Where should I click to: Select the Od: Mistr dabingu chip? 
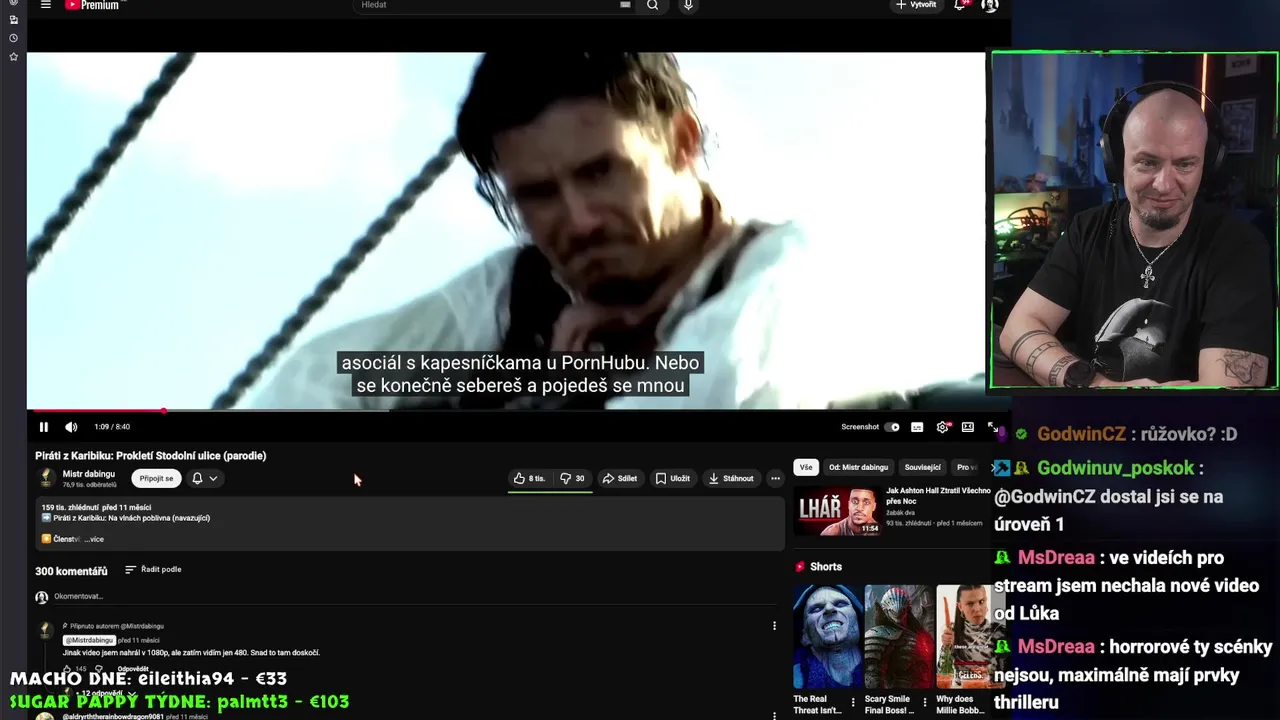(x=858, y=467)
